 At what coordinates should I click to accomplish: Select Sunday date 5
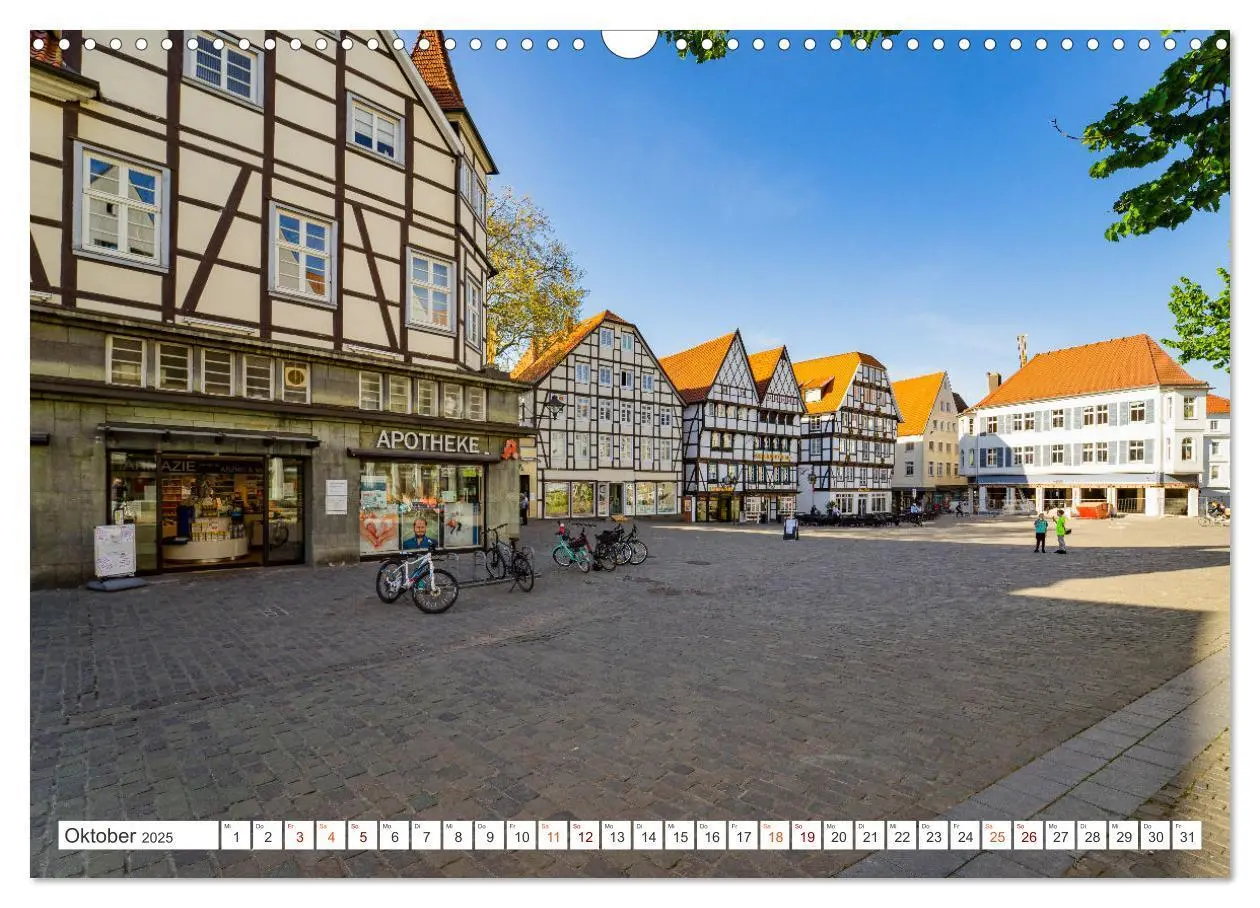(362, 836)
